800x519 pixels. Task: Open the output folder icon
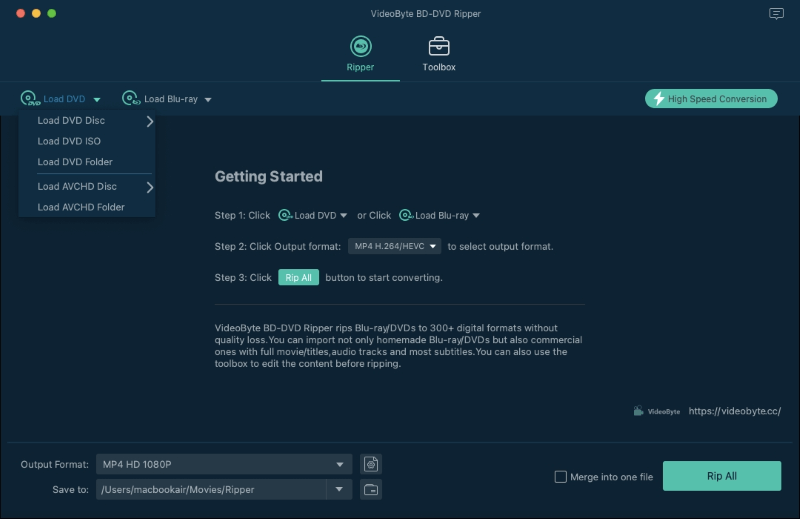pyautogui.click(x=371, y=489)
